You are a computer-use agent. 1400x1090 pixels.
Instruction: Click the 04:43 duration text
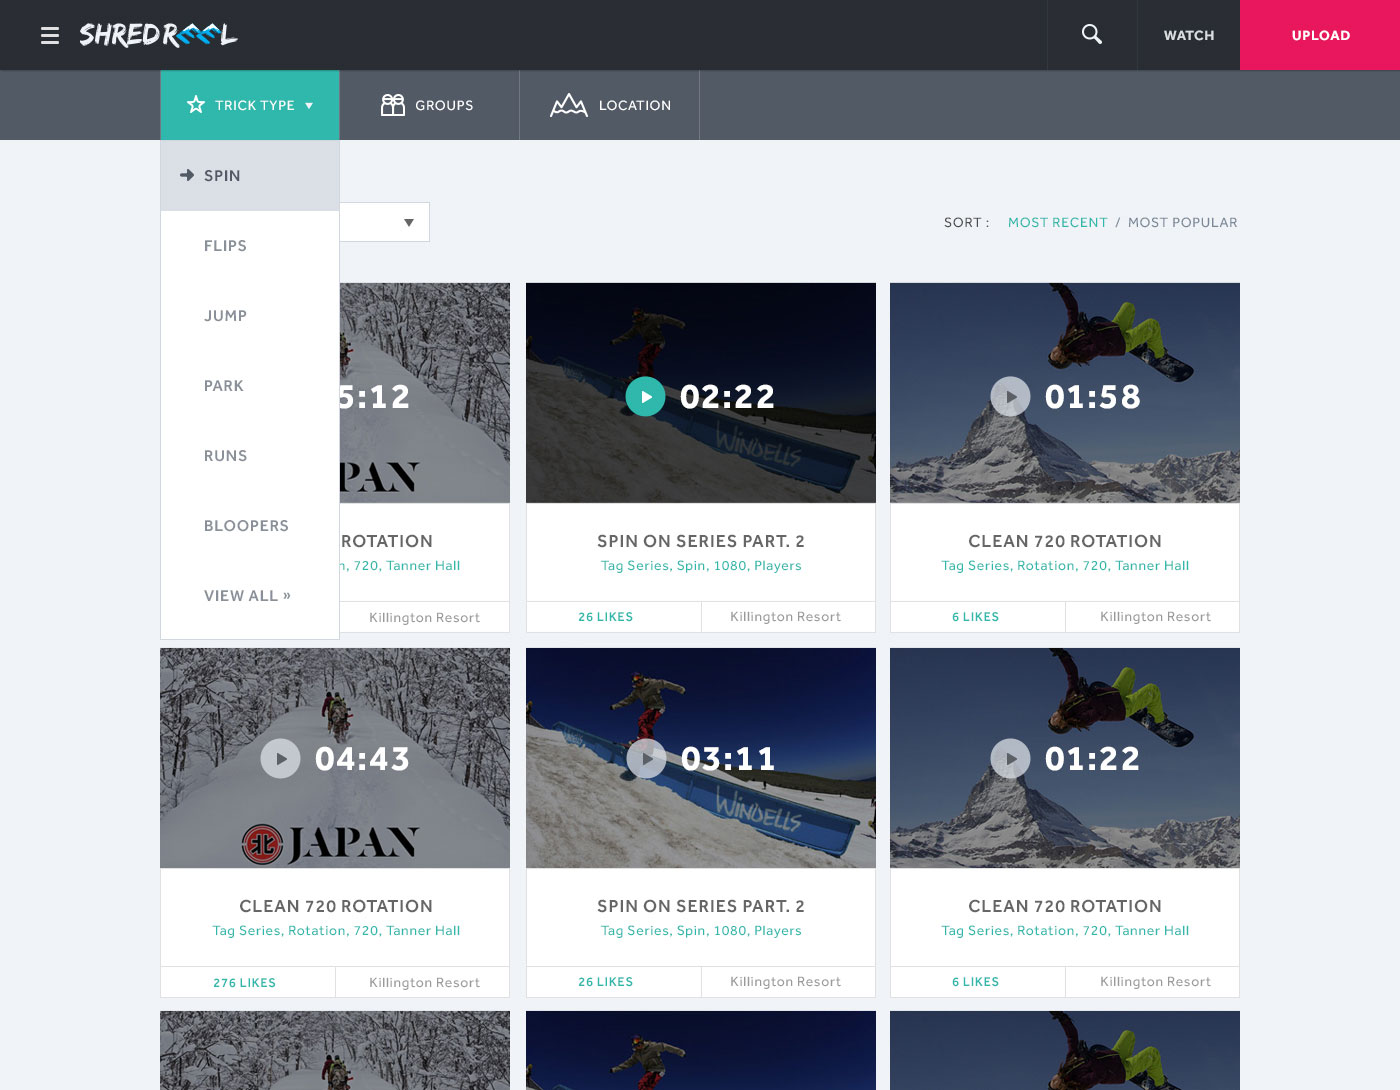[362, 759]
